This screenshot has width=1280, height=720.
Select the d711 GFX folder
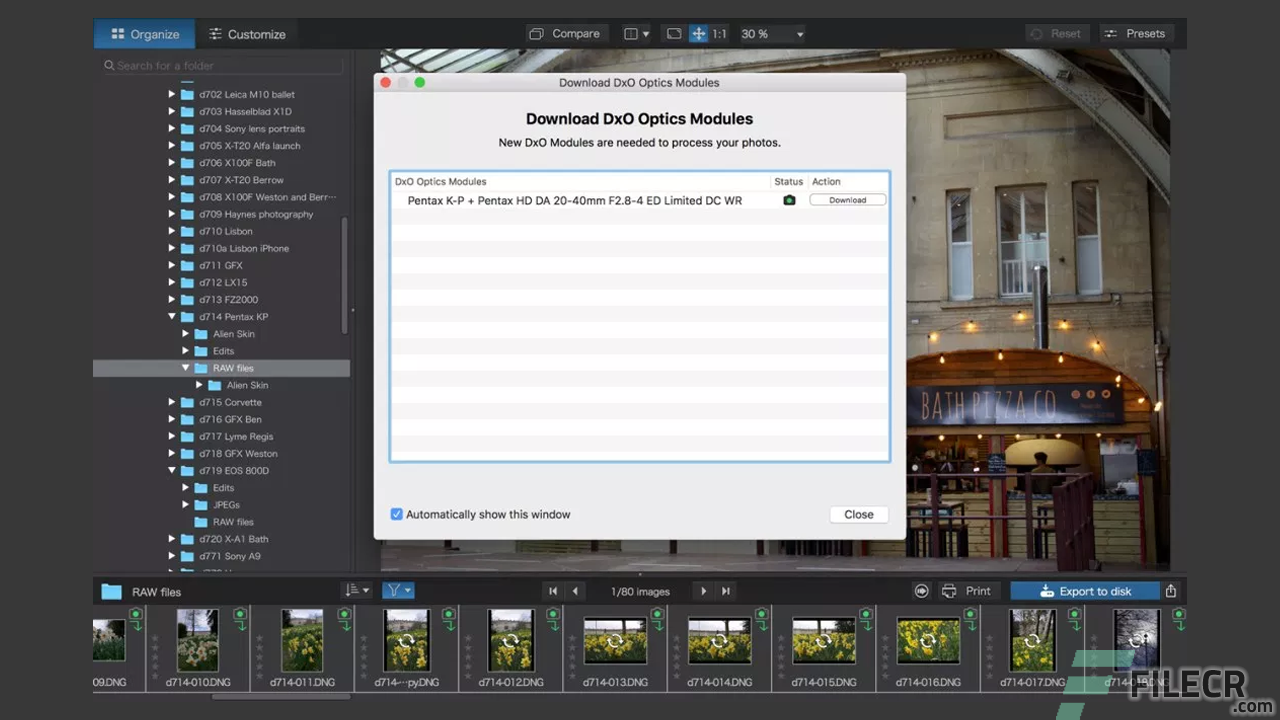(220, 265)
